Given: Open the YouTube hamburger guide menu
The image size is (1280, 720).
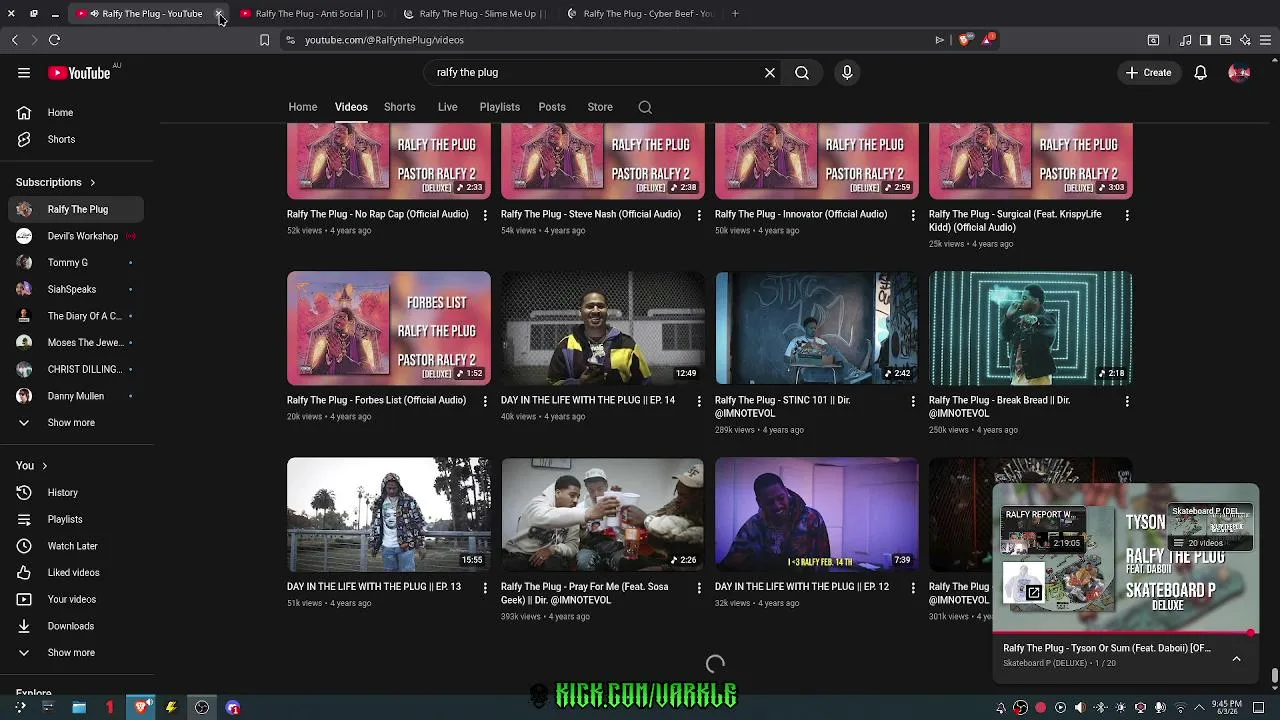Looking at the screenshot, I should (x=24, y=72).
